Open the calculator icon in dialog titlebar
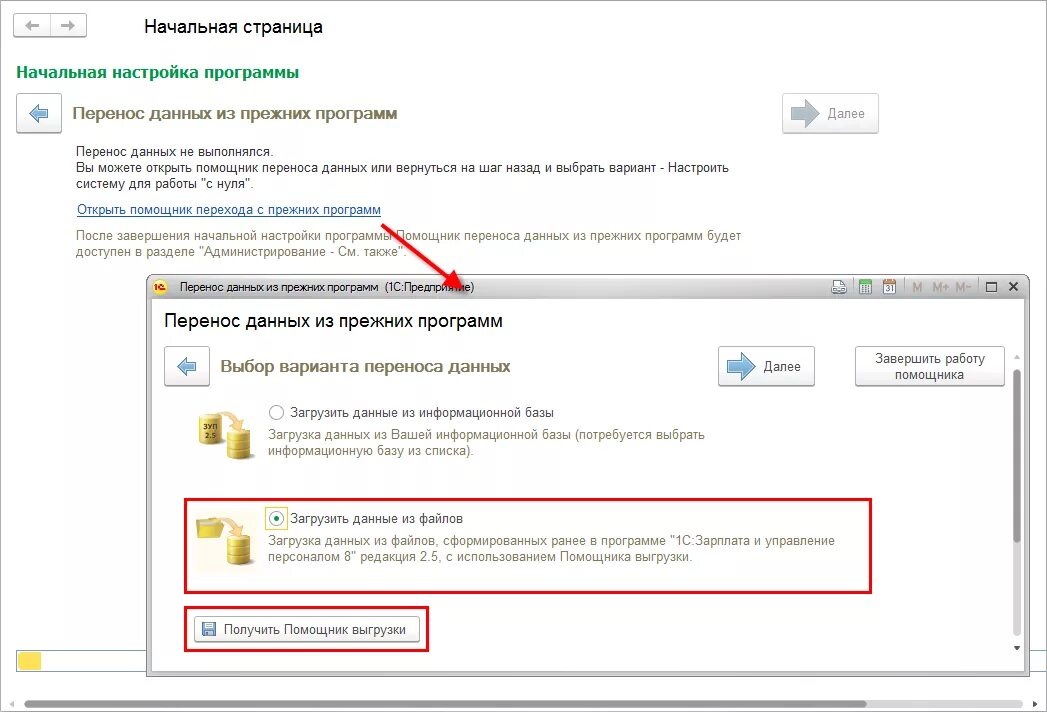Viewport: 1047px width, 712px height. coord(865,287)
